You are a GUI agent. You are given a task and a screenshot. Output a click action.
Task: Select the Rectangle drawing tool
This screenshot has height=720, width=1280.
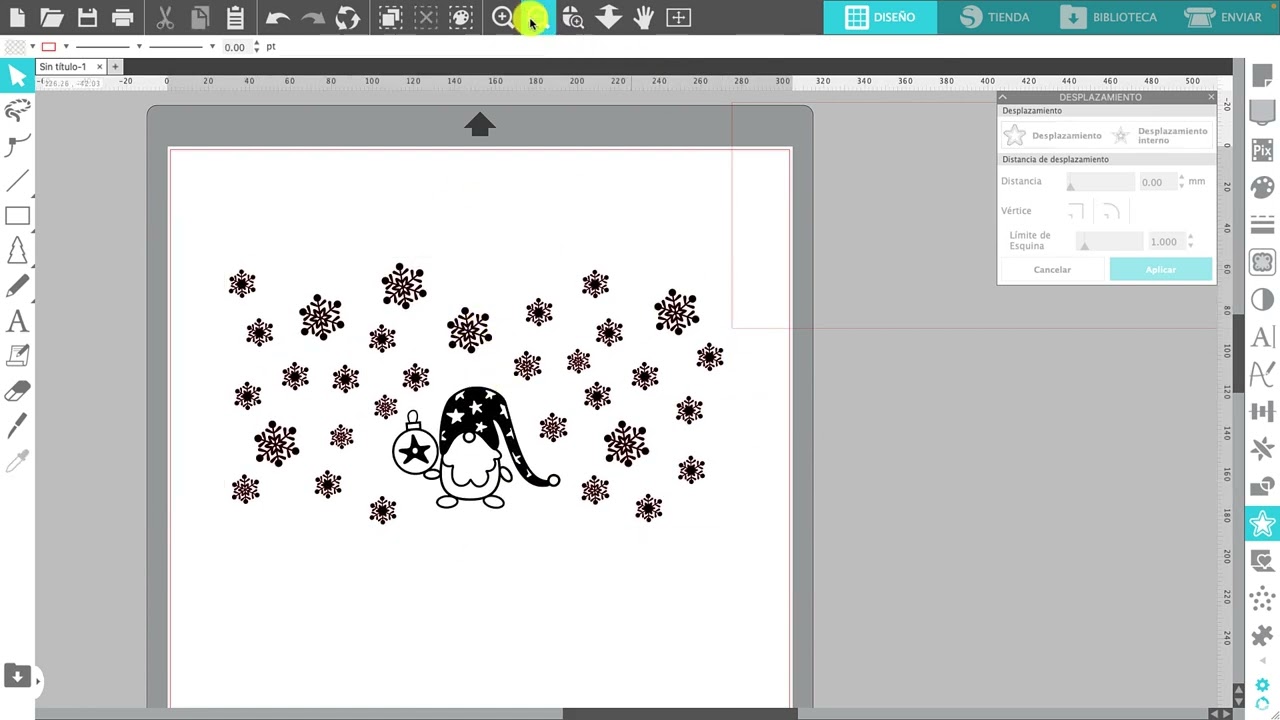17,216
